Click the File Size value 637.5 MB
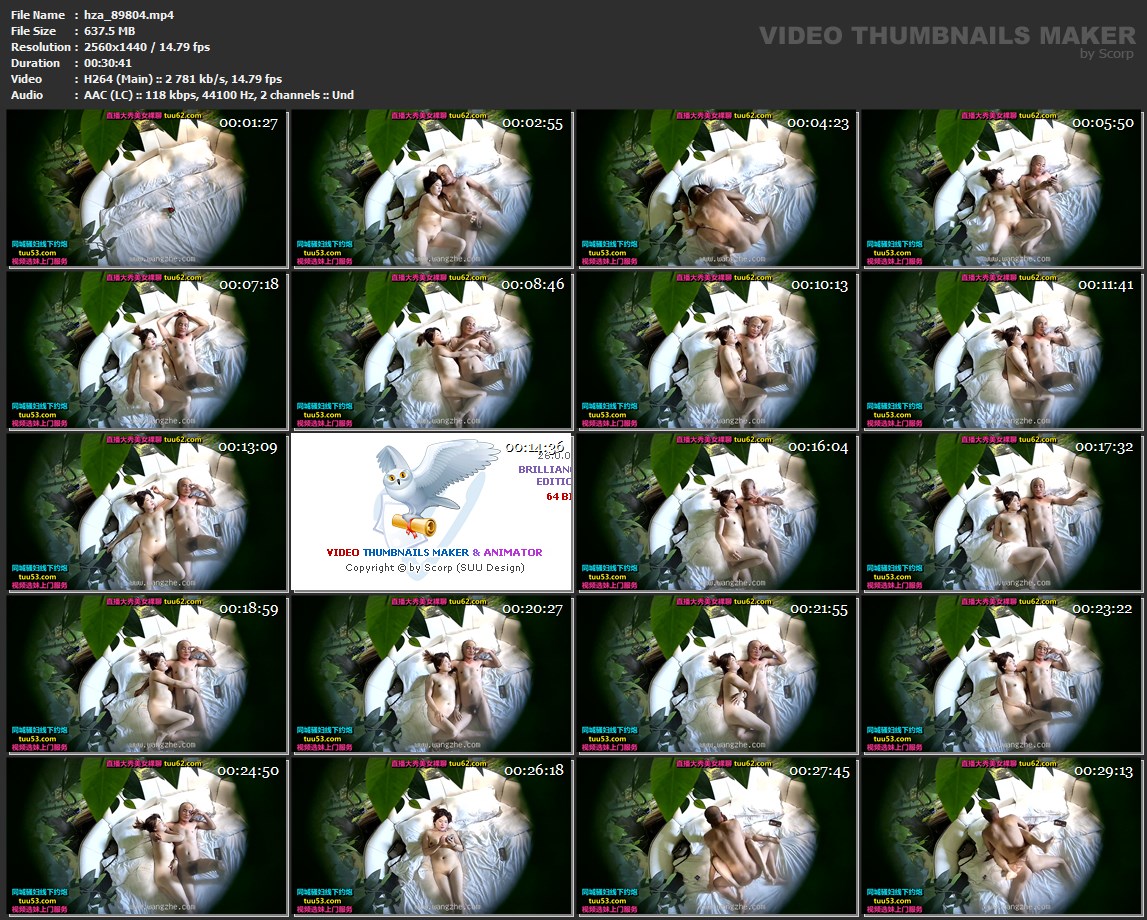 (x=109, y=31)
